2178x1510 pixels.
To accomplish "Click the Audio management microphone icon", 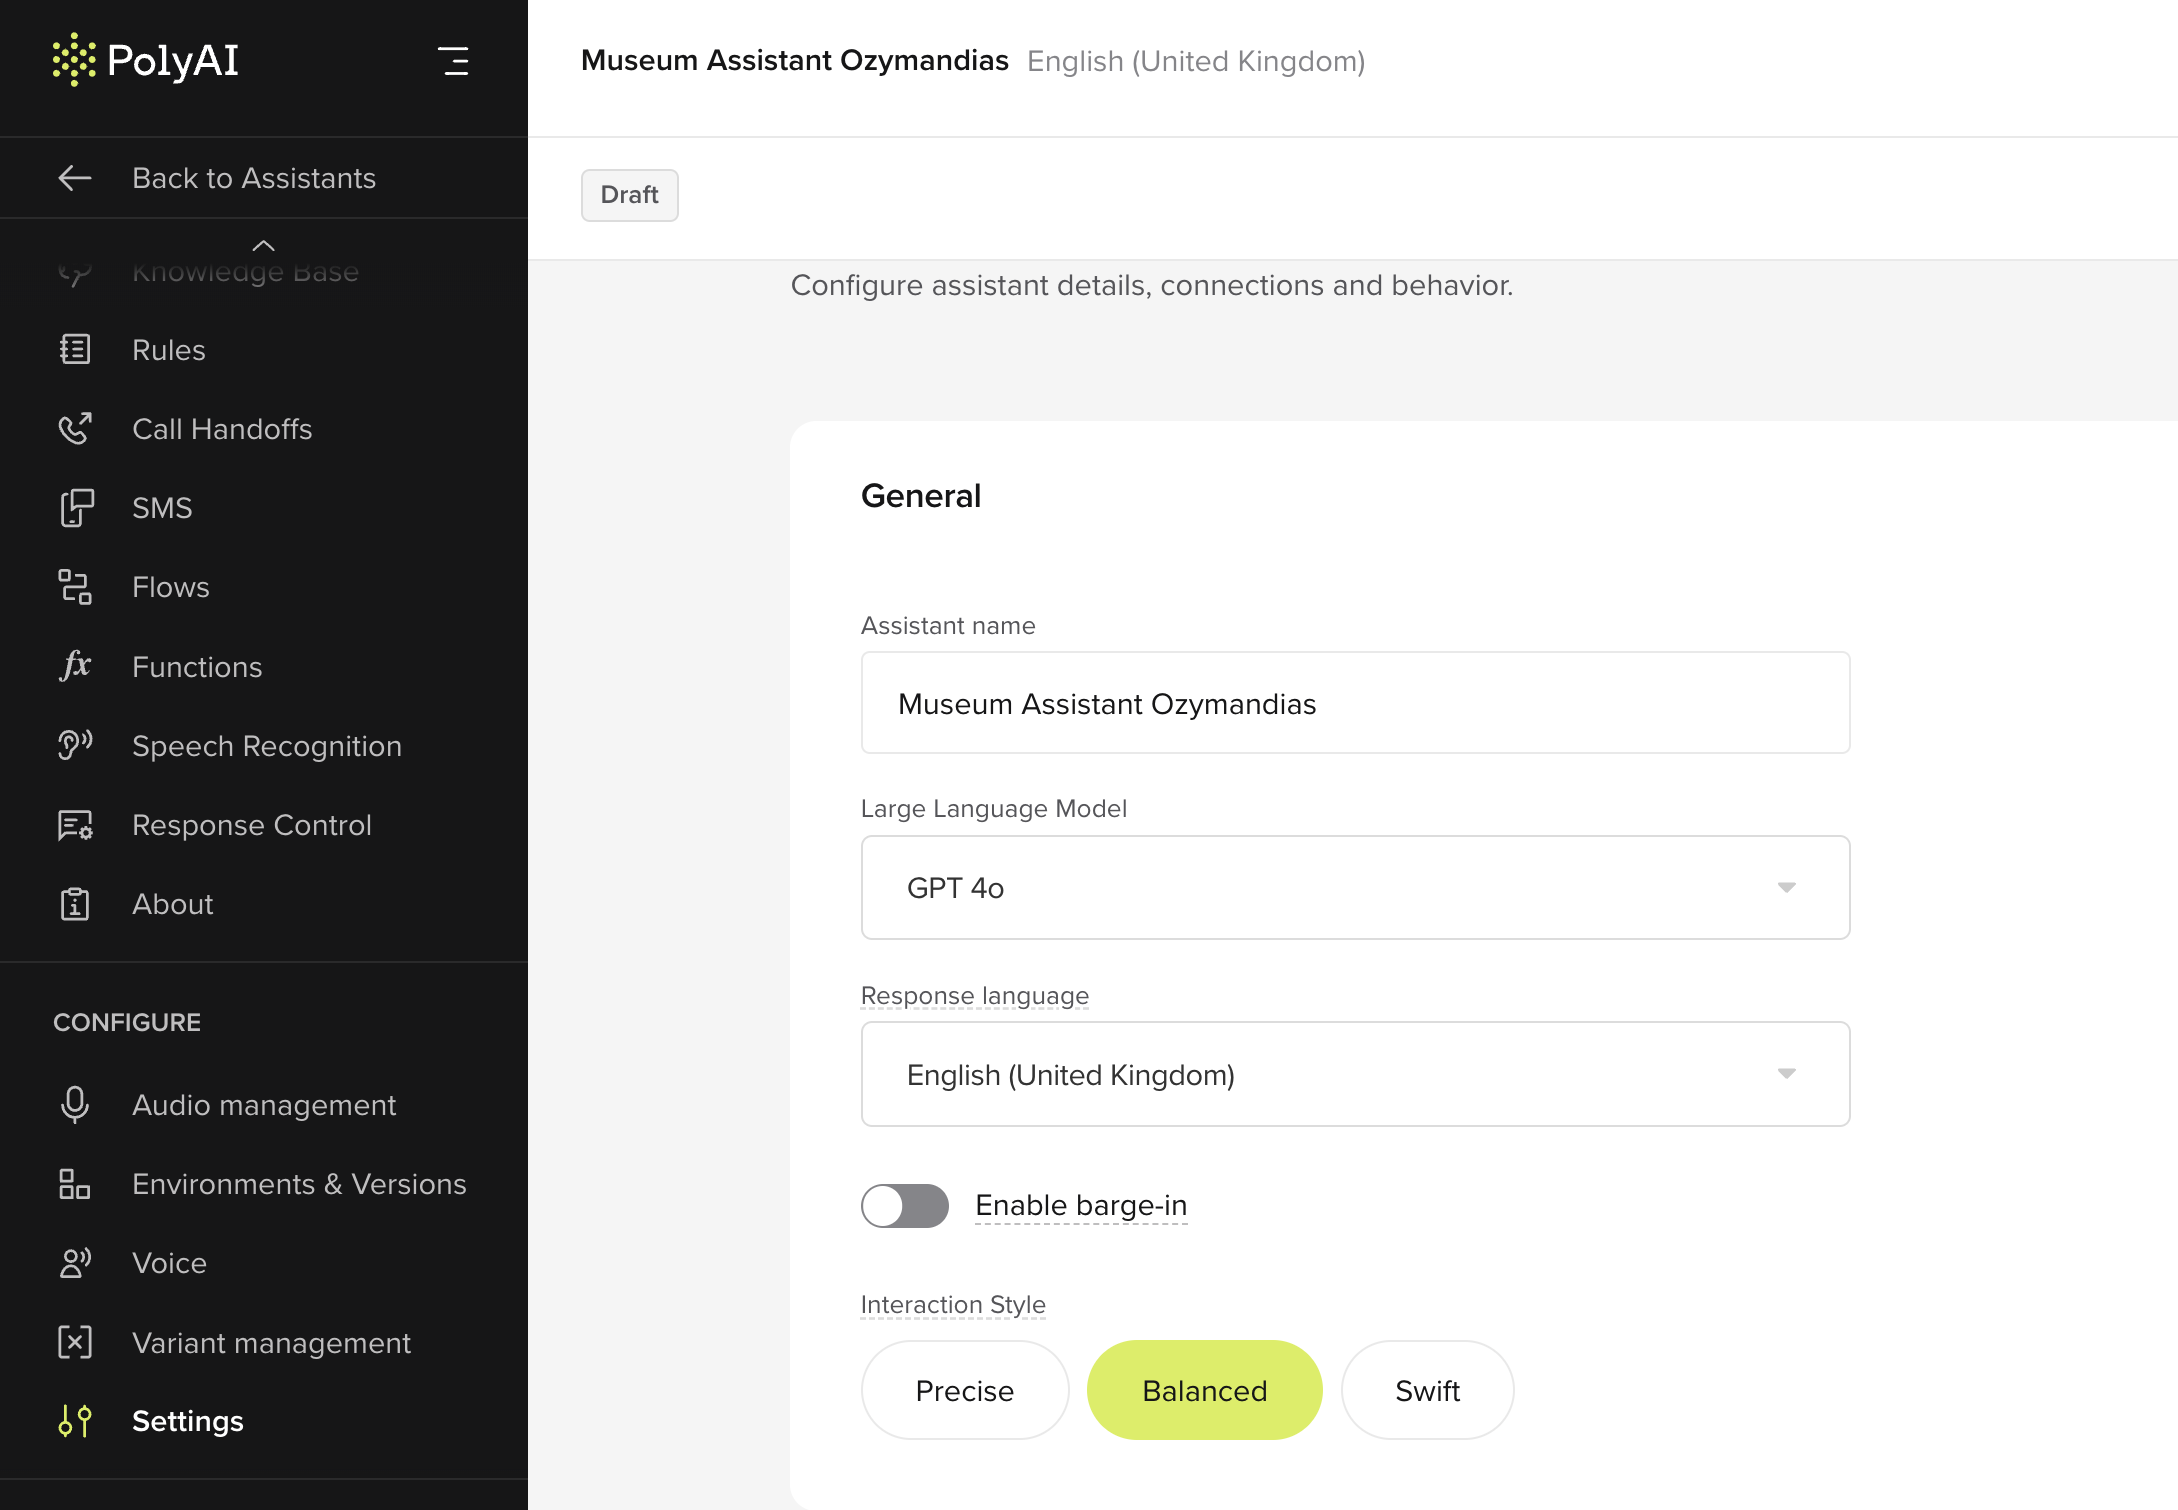I will [x=75, y=1105].
